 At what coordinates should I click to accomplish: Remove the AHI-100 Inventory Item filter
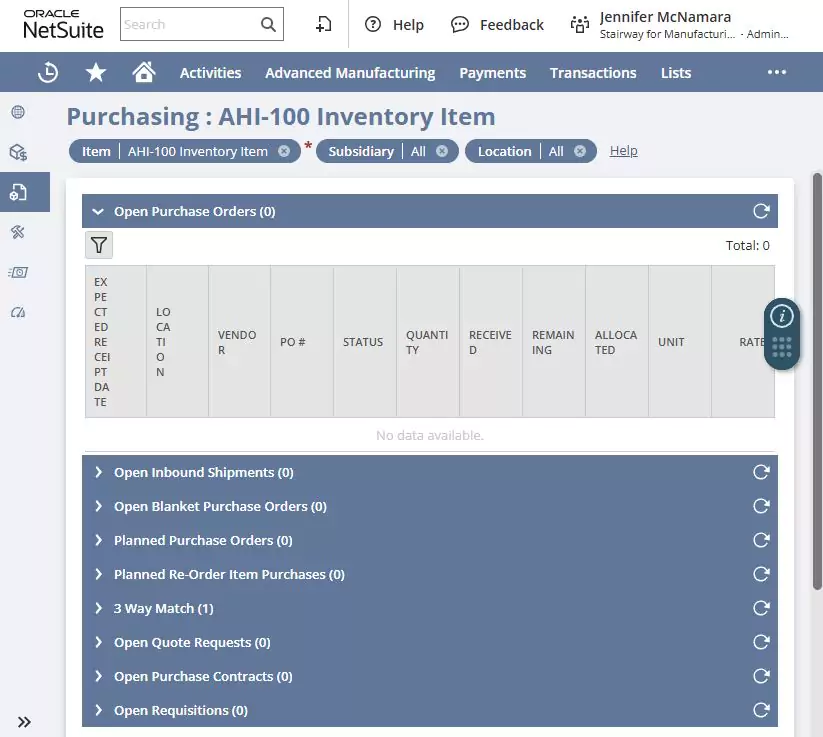point(284,151)
